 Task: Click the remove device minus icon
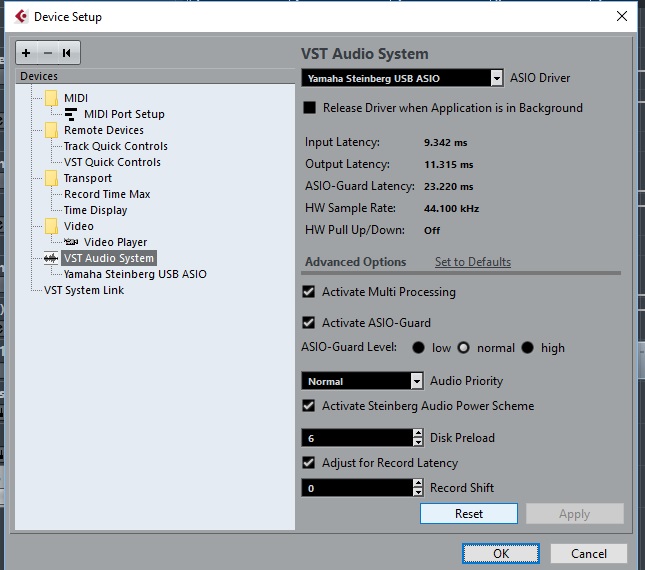point(48,53)
